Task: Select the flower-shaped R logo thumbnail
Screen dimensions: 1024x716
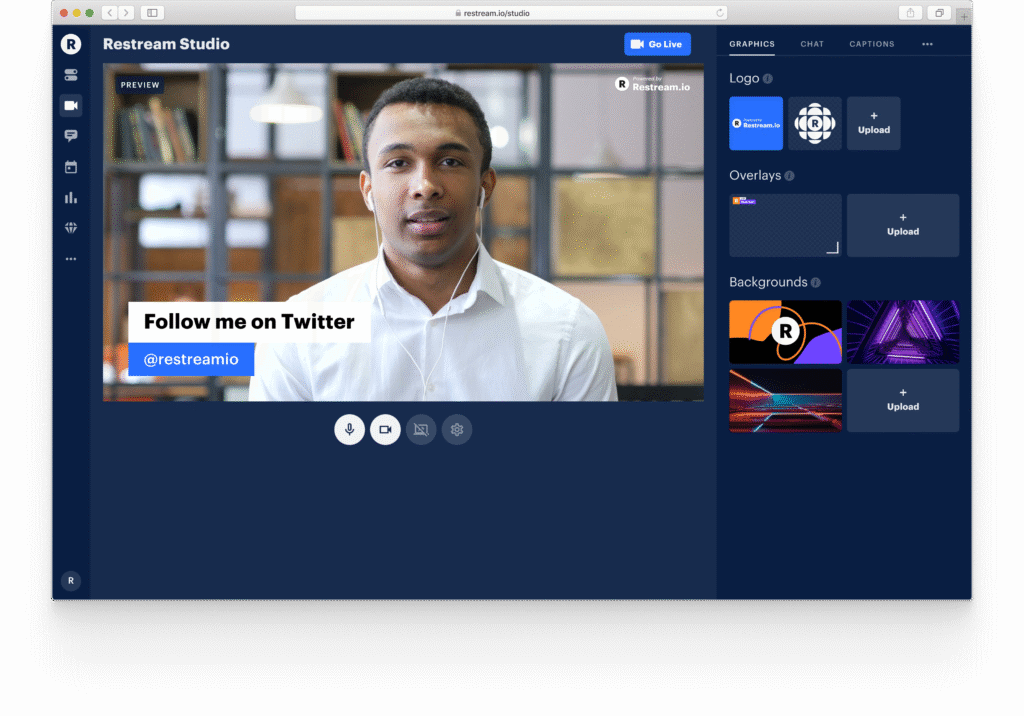Action: click(x=814, y=123)
